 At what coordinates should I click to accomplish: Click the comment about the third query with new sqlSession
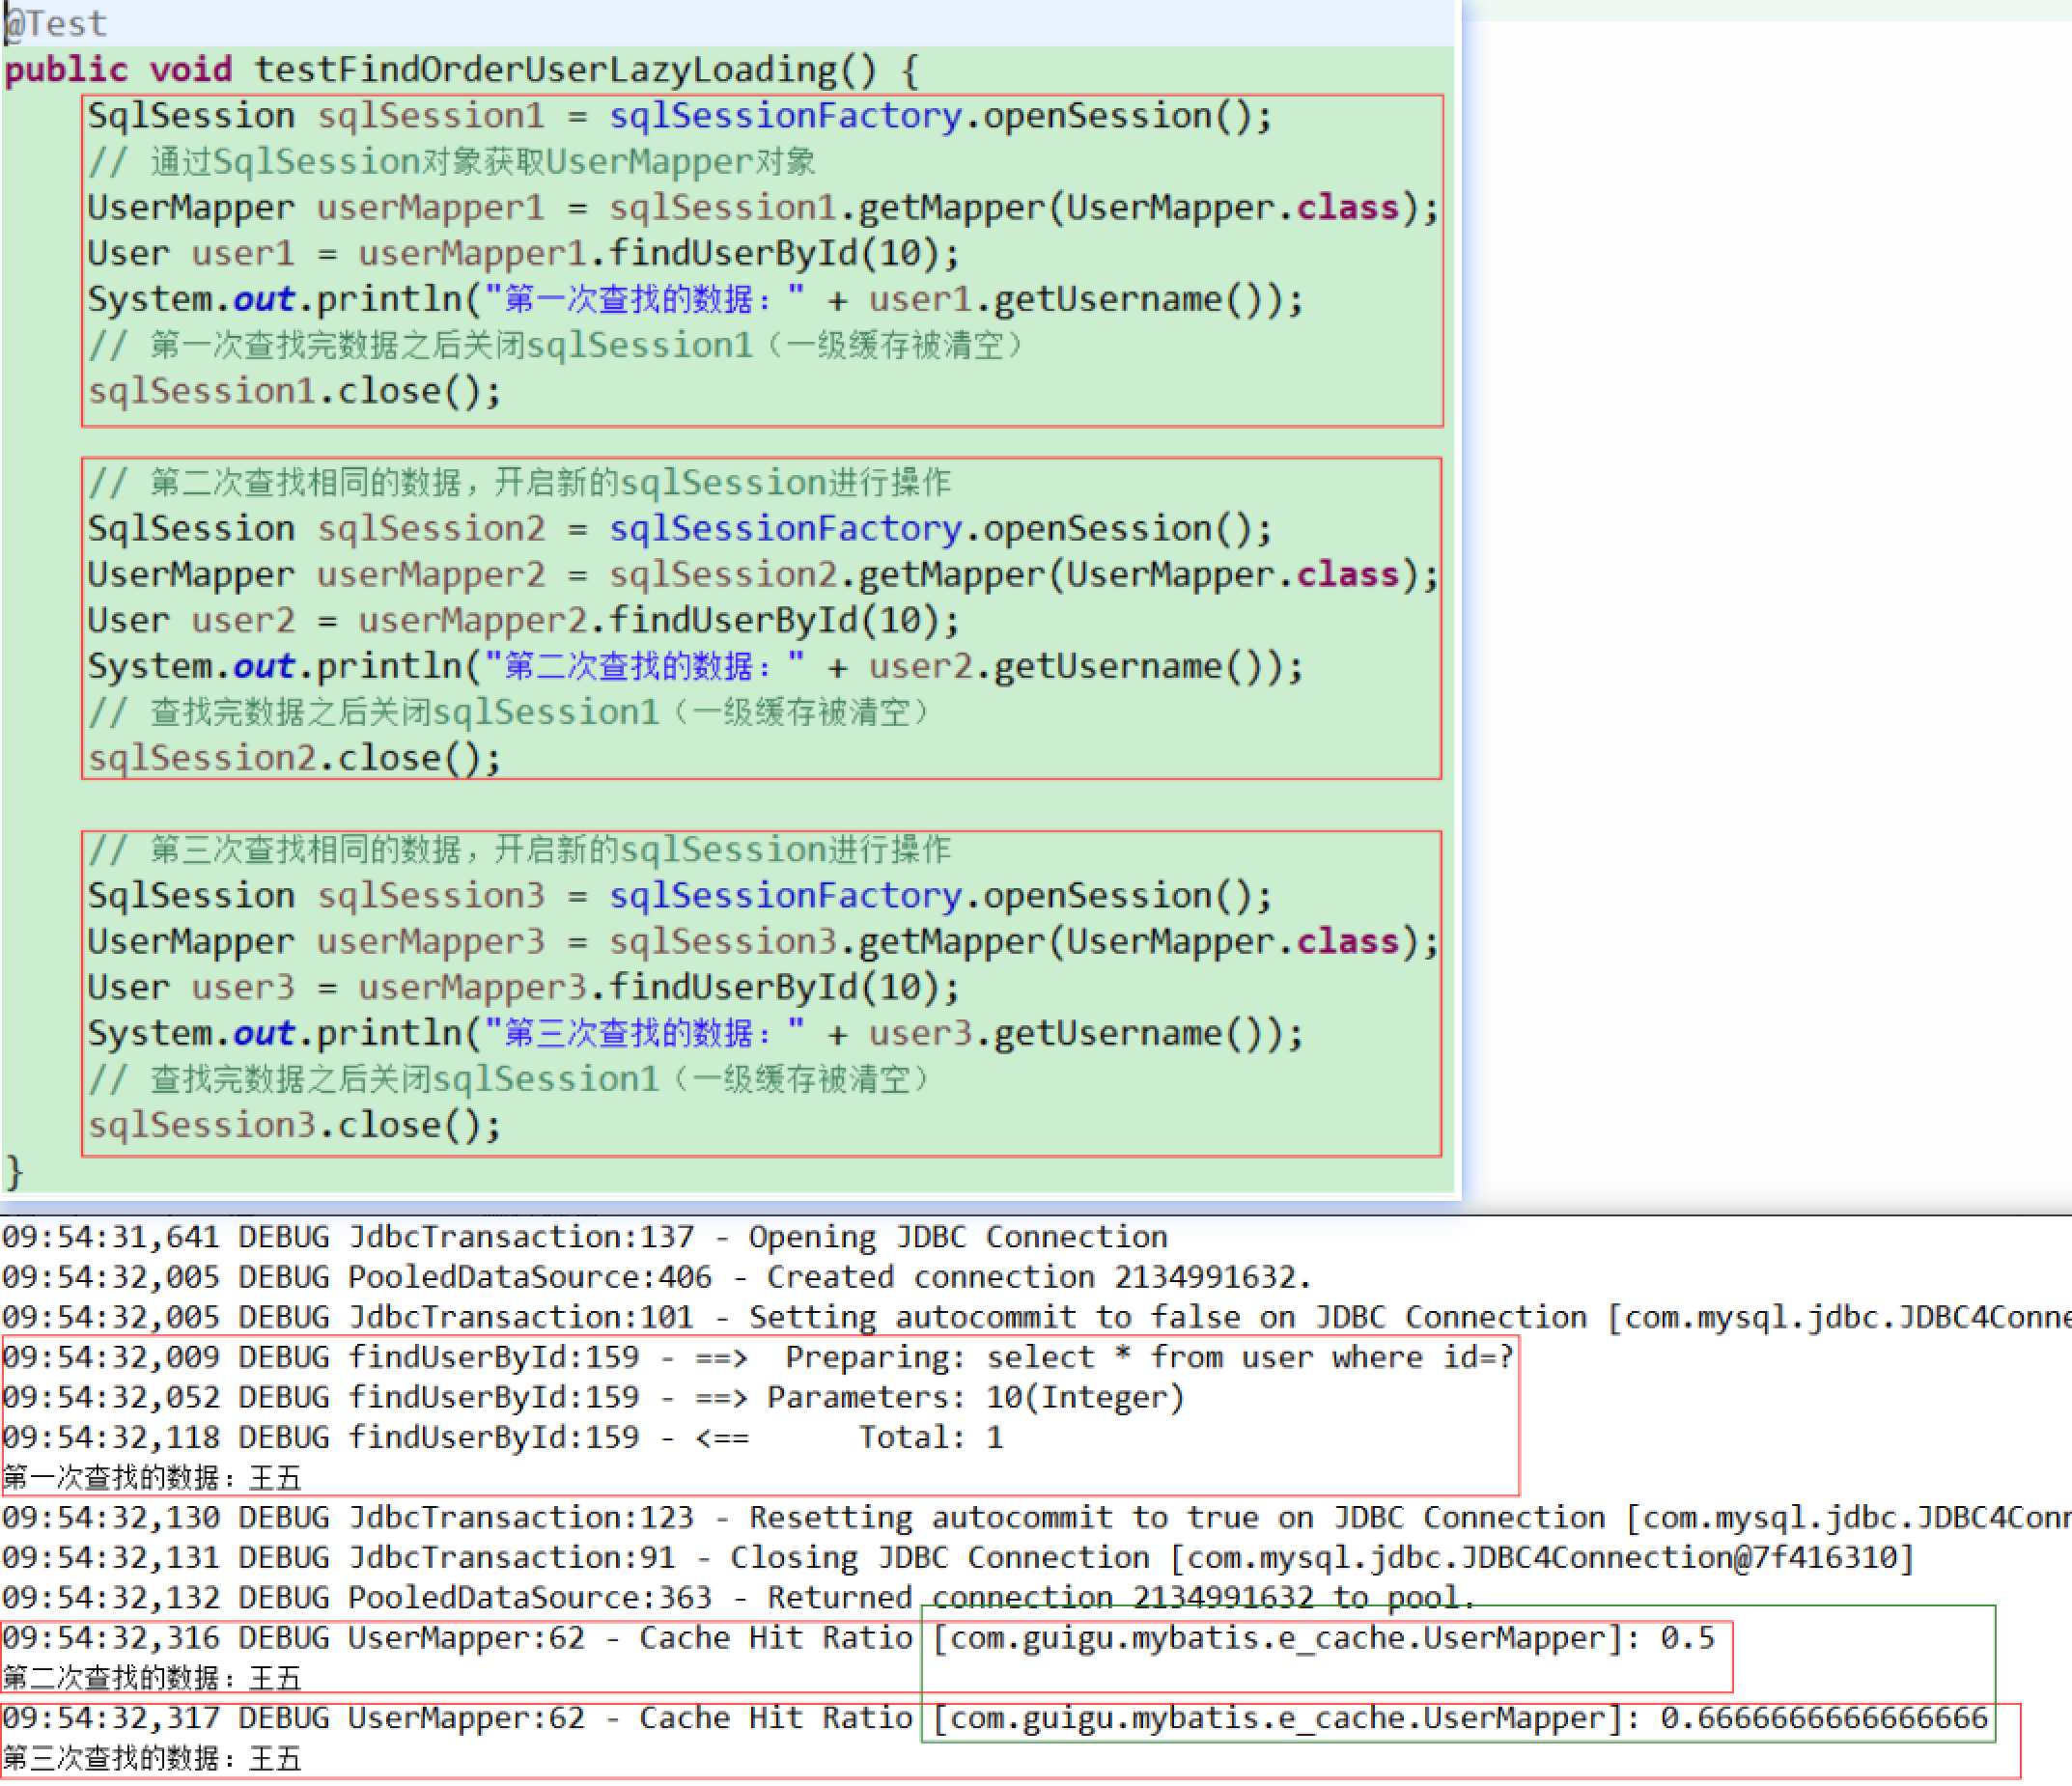point(519,850)
